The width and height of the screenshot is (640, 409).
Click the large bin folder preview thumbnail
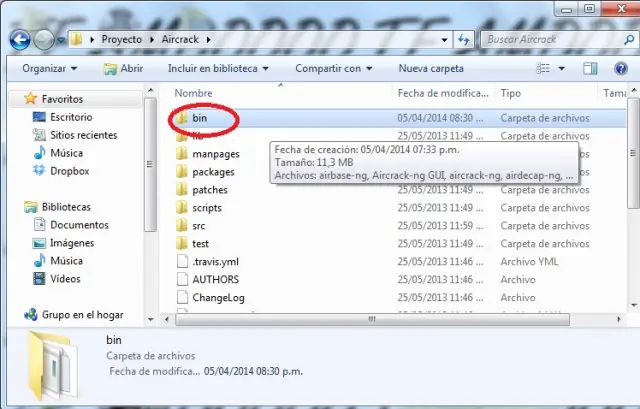52,365
